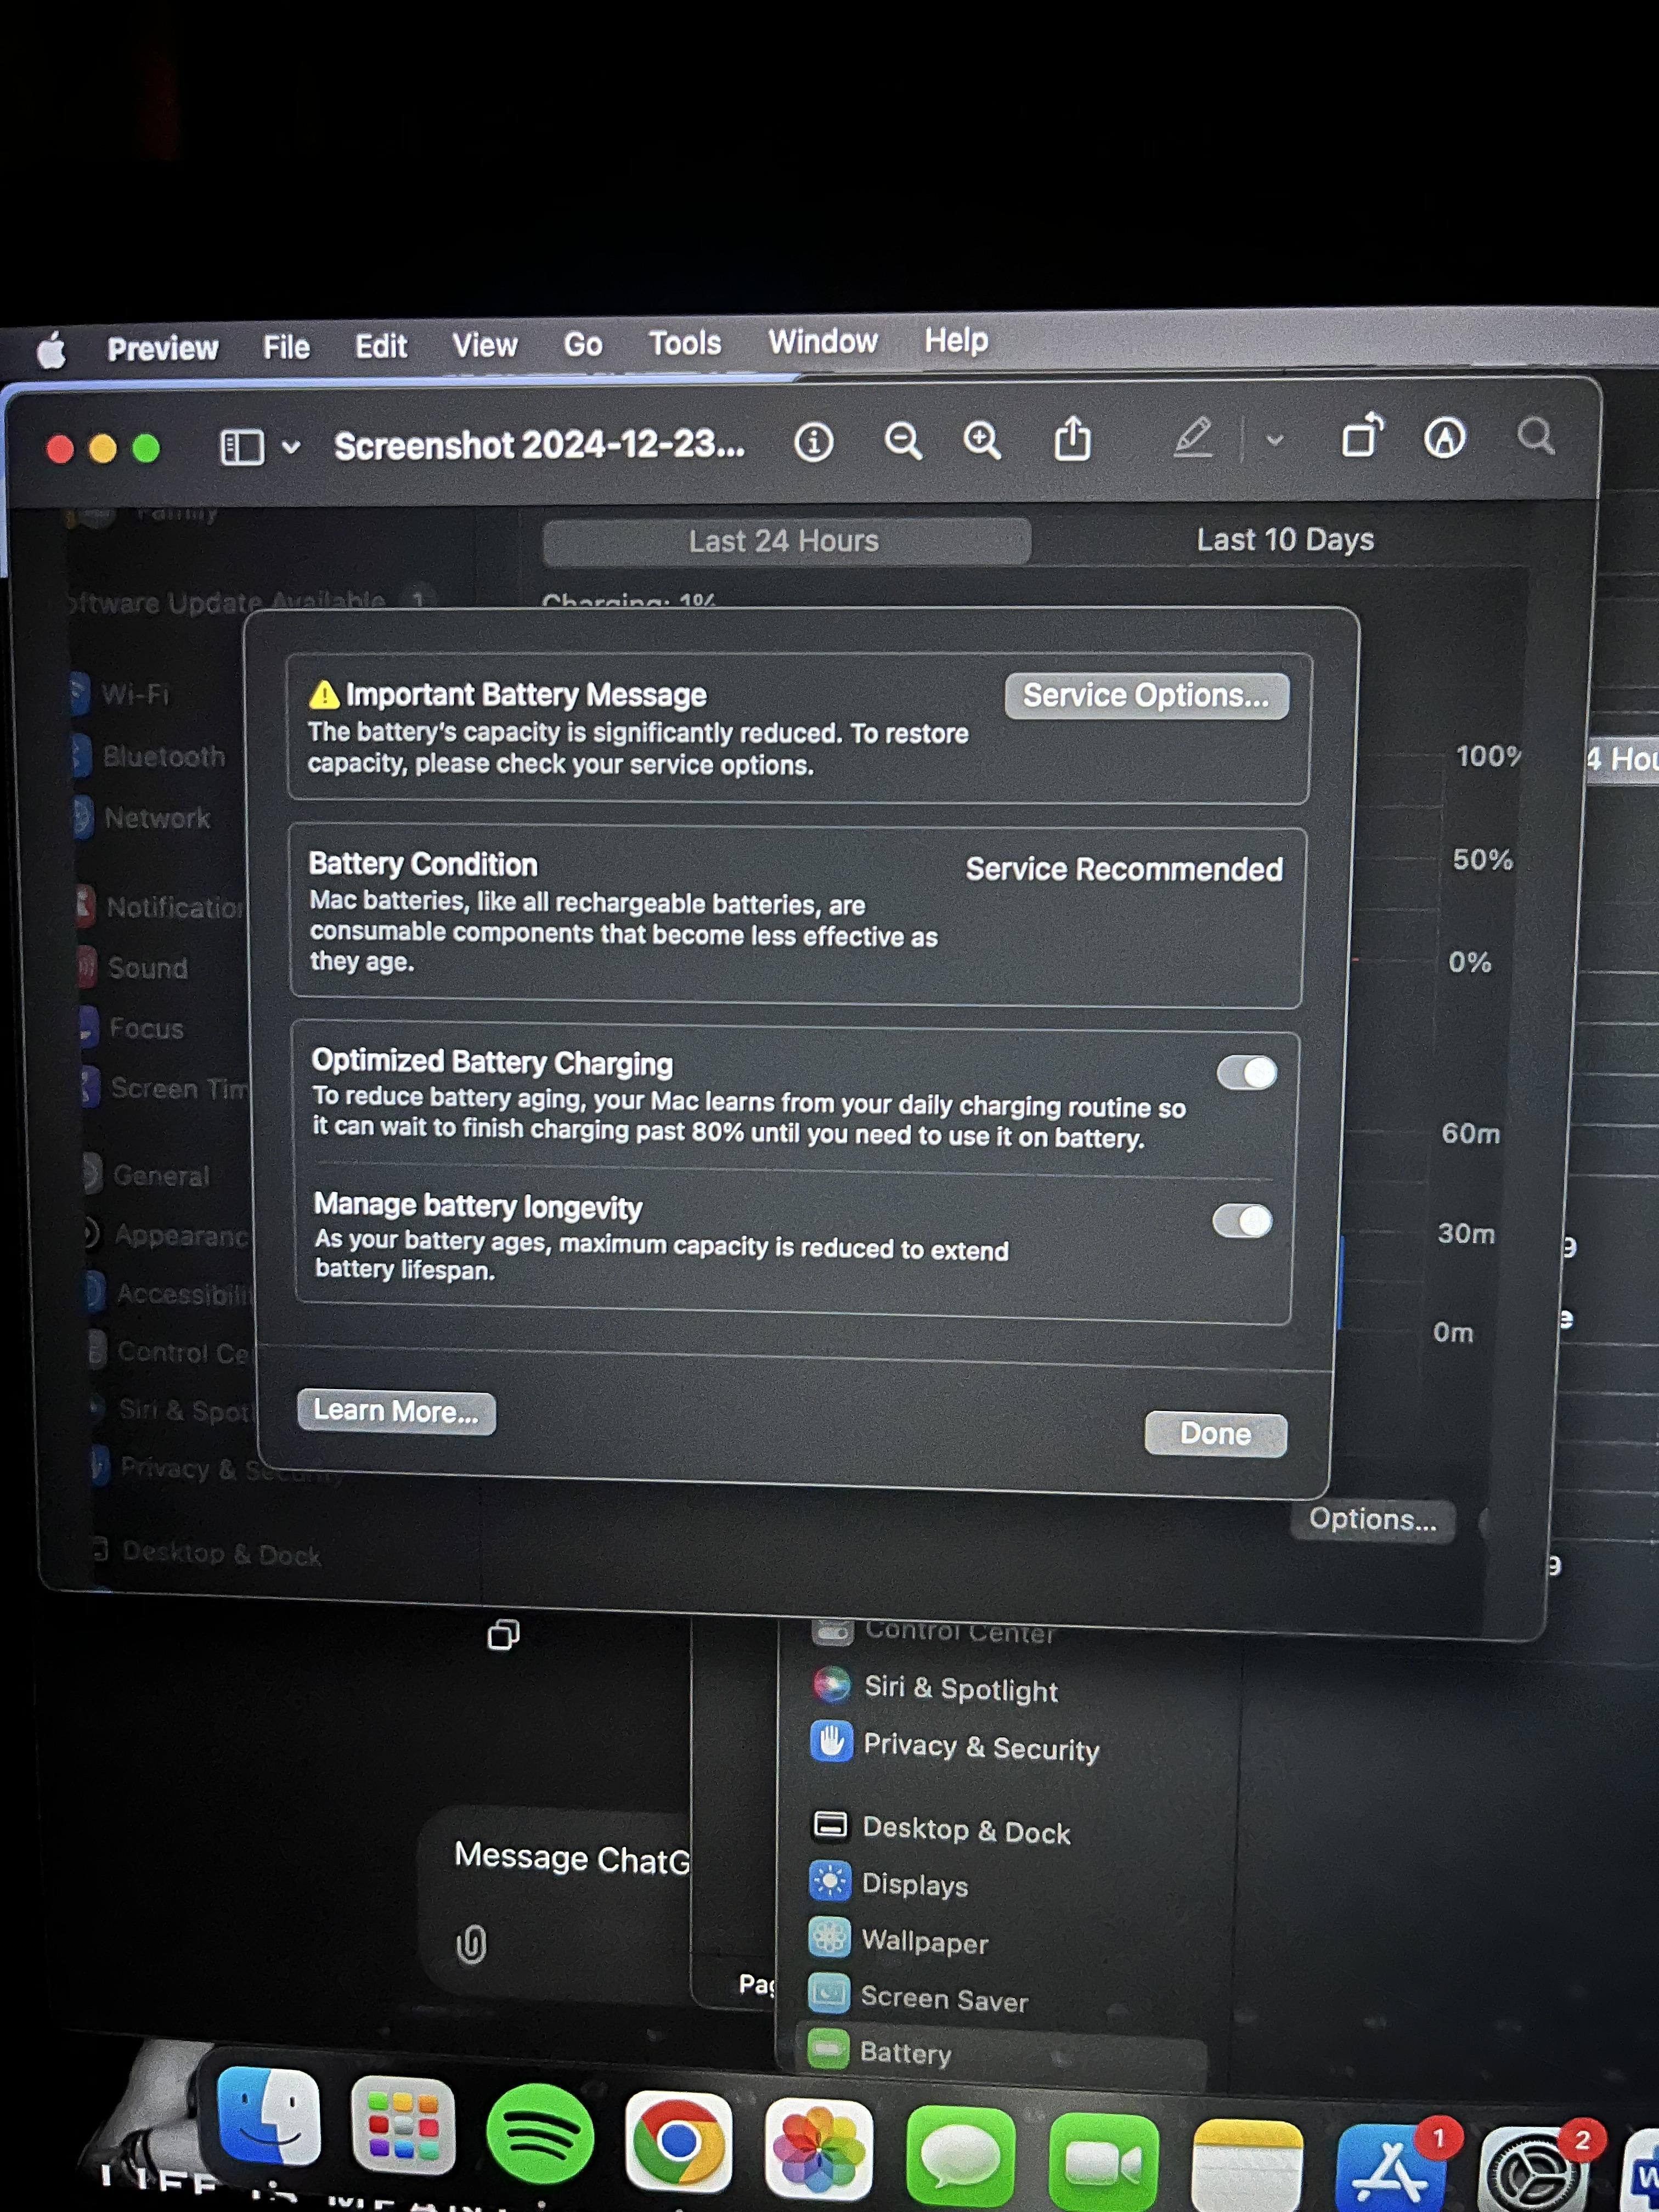Select Battery in settings sidebar
The width and height of the screenshot is (1659, 2212).
(905, 2053)
